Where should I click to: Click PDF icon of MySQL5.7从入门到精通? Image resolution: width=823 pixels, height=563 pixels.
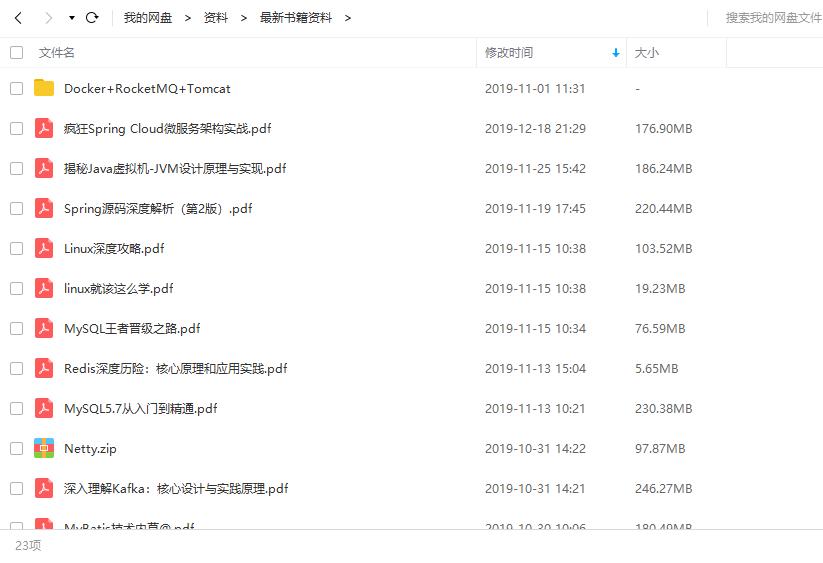point(44,408)
